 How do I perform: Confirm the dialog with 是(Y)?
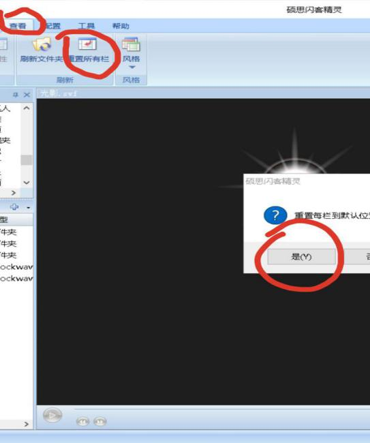click(x=301, y=257)
